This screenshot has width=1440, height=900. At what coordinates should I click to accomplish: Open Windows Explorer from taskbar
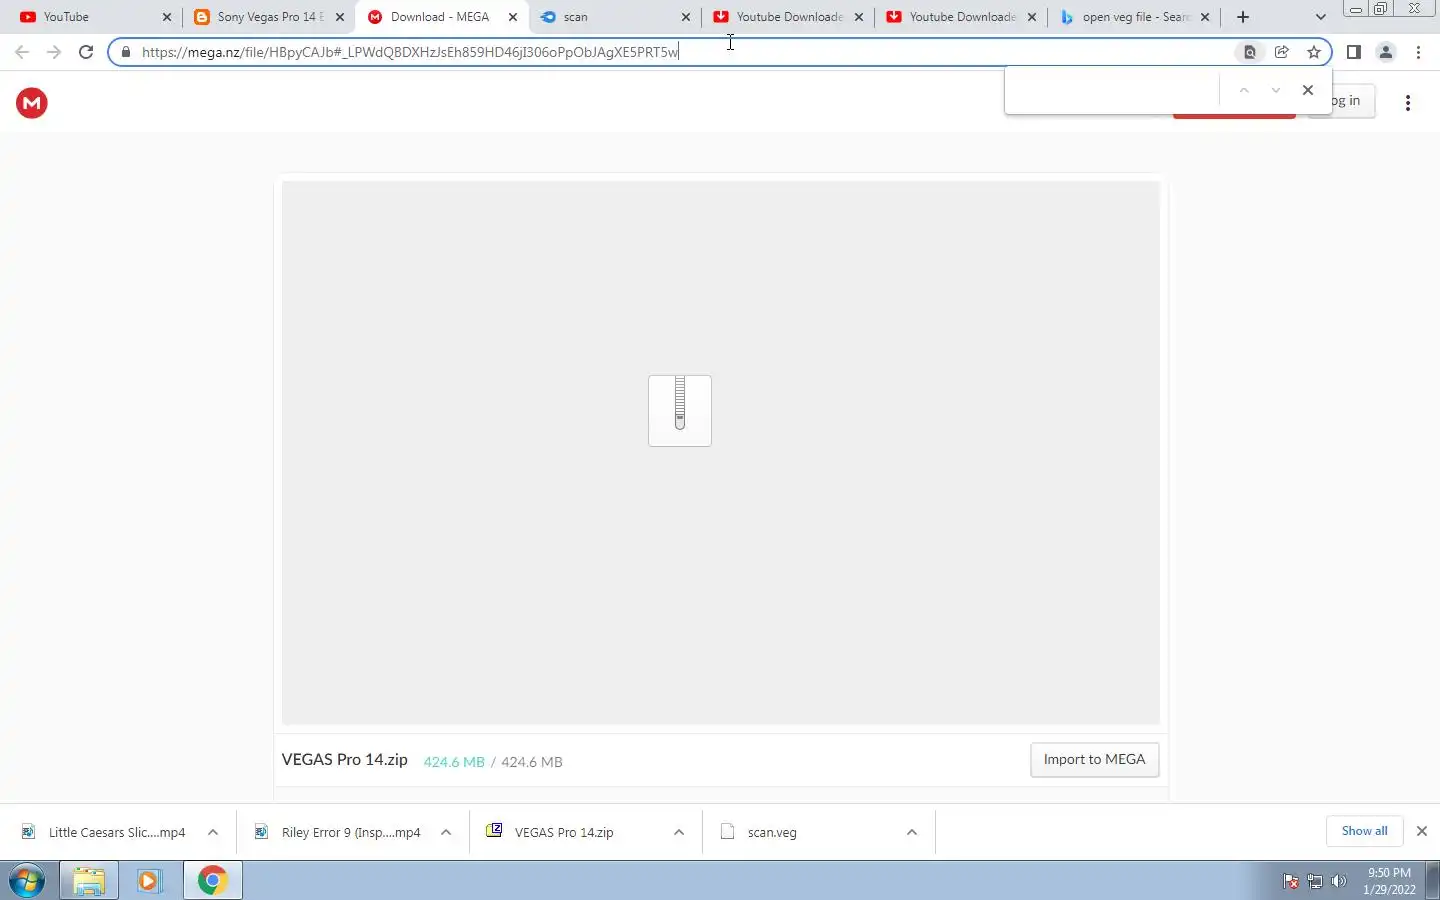pyautogui.click(x=89, y=881)
